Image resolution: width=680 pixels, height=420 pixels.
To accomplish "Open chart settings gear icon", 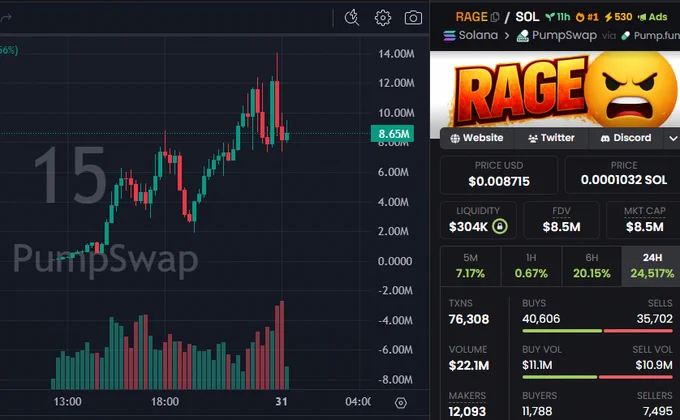I will pyautogui.click(x=382, y=18).
